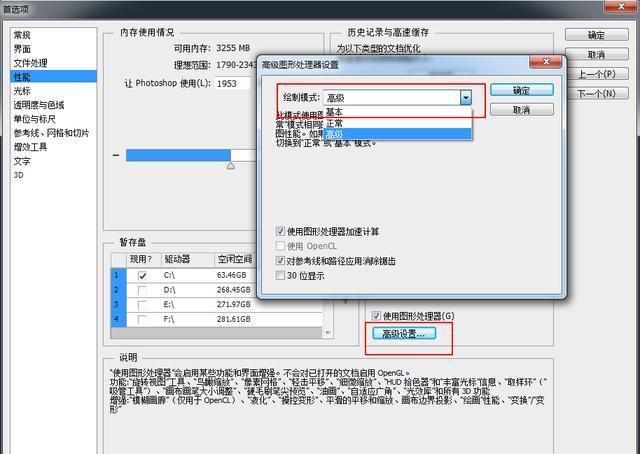Open the 绘制模式 dropdown arrow

click(x=465, y=98)
